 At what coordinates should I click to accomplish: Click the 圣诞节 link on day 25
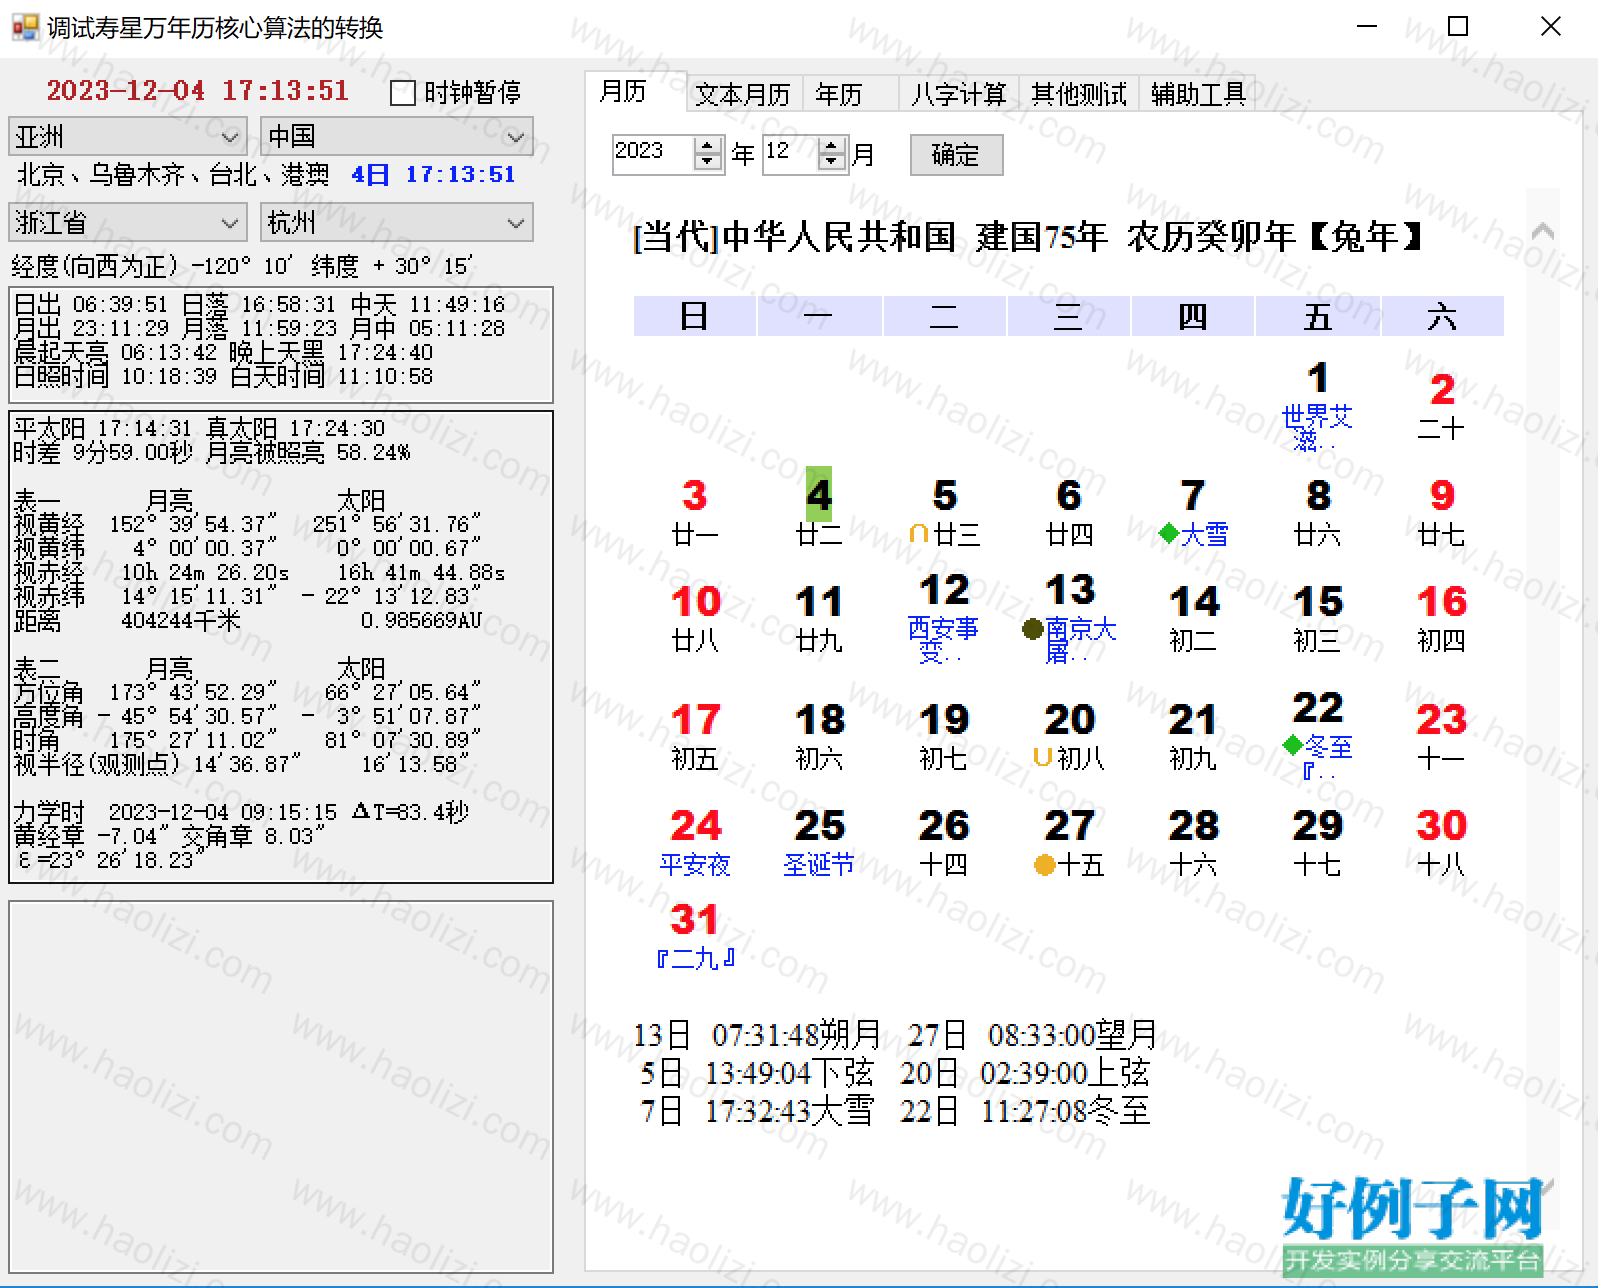(818, 864)
